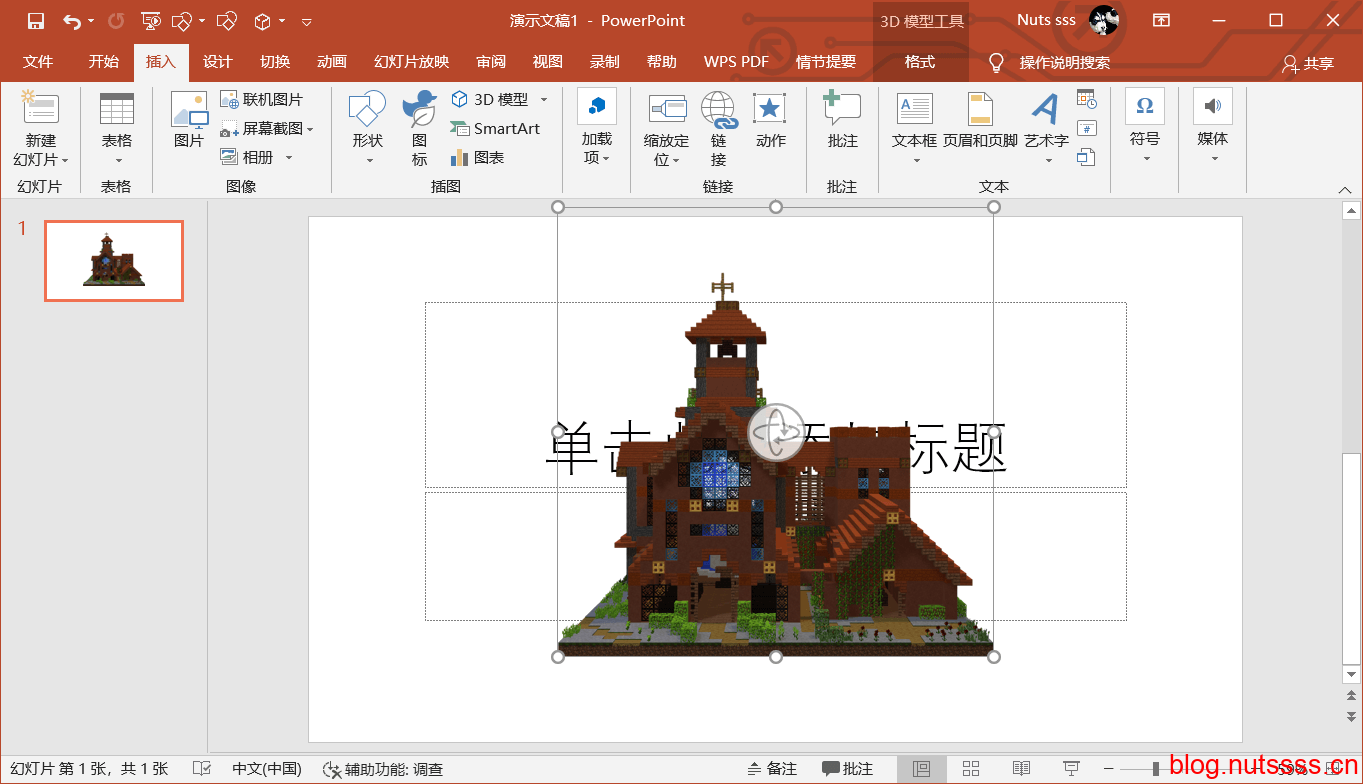The height and width of the screenshot is (784, 1363).
Task: Open the Undo dropdown arrow
Action: 91,21
